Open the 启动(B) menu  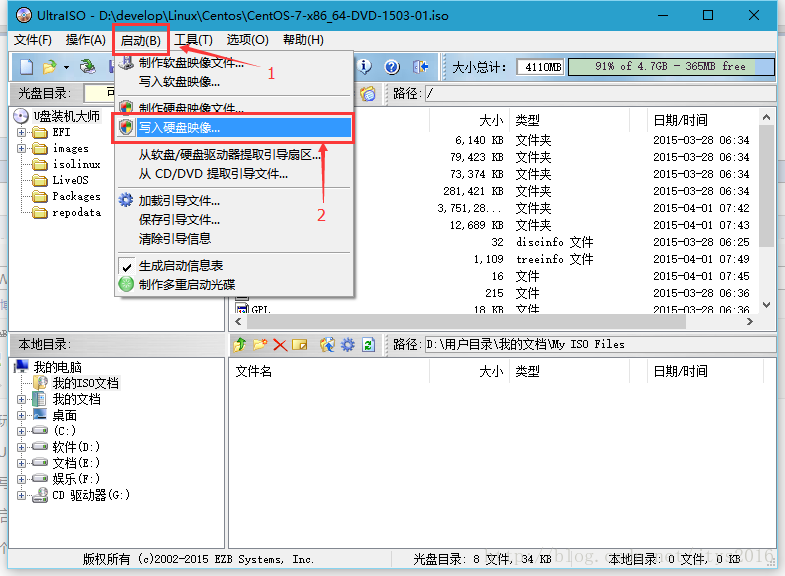click(x=141, y=40)
